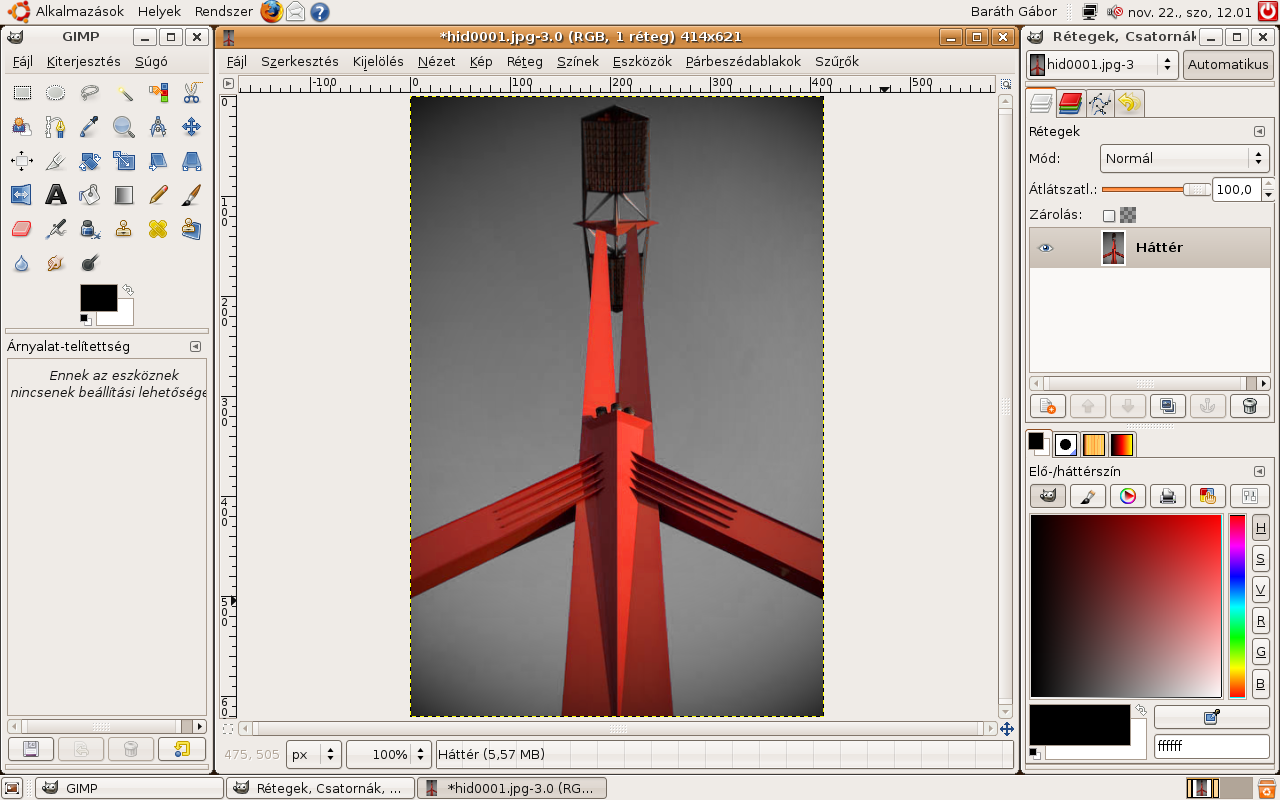Viewport: 1280px width, 800px height.
Task: Click the delete layer trash button
Action: point(1249,406)
